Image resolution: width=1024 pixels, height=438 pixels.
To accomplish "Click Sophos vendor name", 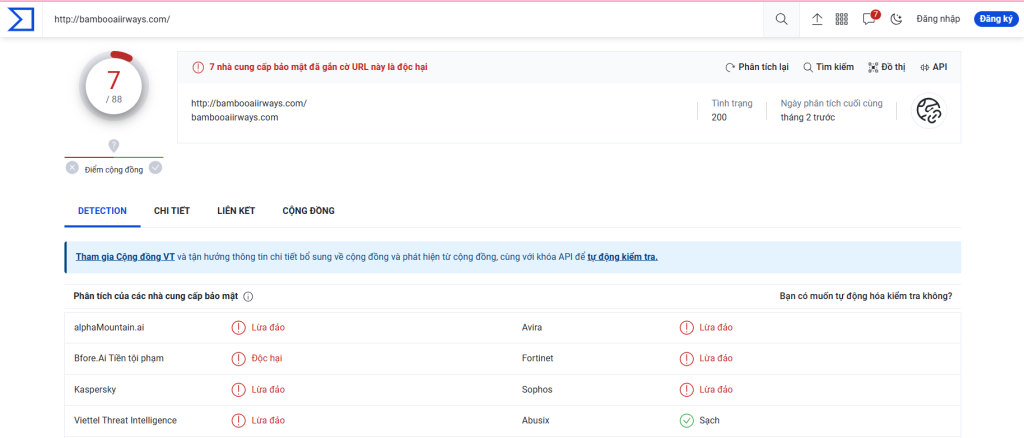I will 537,390.
